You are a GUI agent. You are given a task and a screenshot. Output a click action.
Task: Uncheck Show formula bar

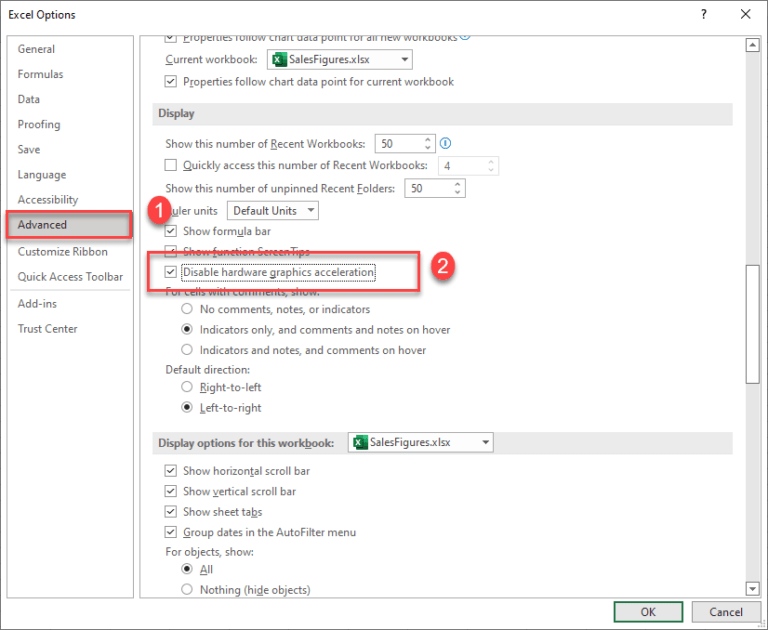[170, 231]
